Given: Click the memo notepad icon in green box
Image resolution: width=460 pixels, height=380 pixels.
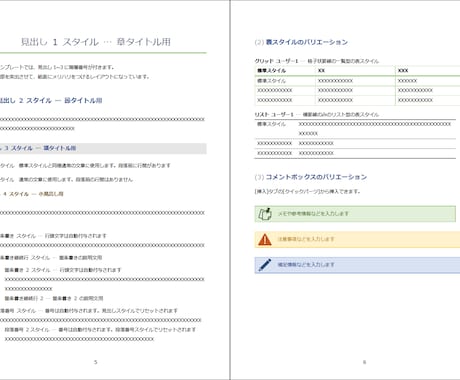Looking at the screenshot, I should coord(265,214).
